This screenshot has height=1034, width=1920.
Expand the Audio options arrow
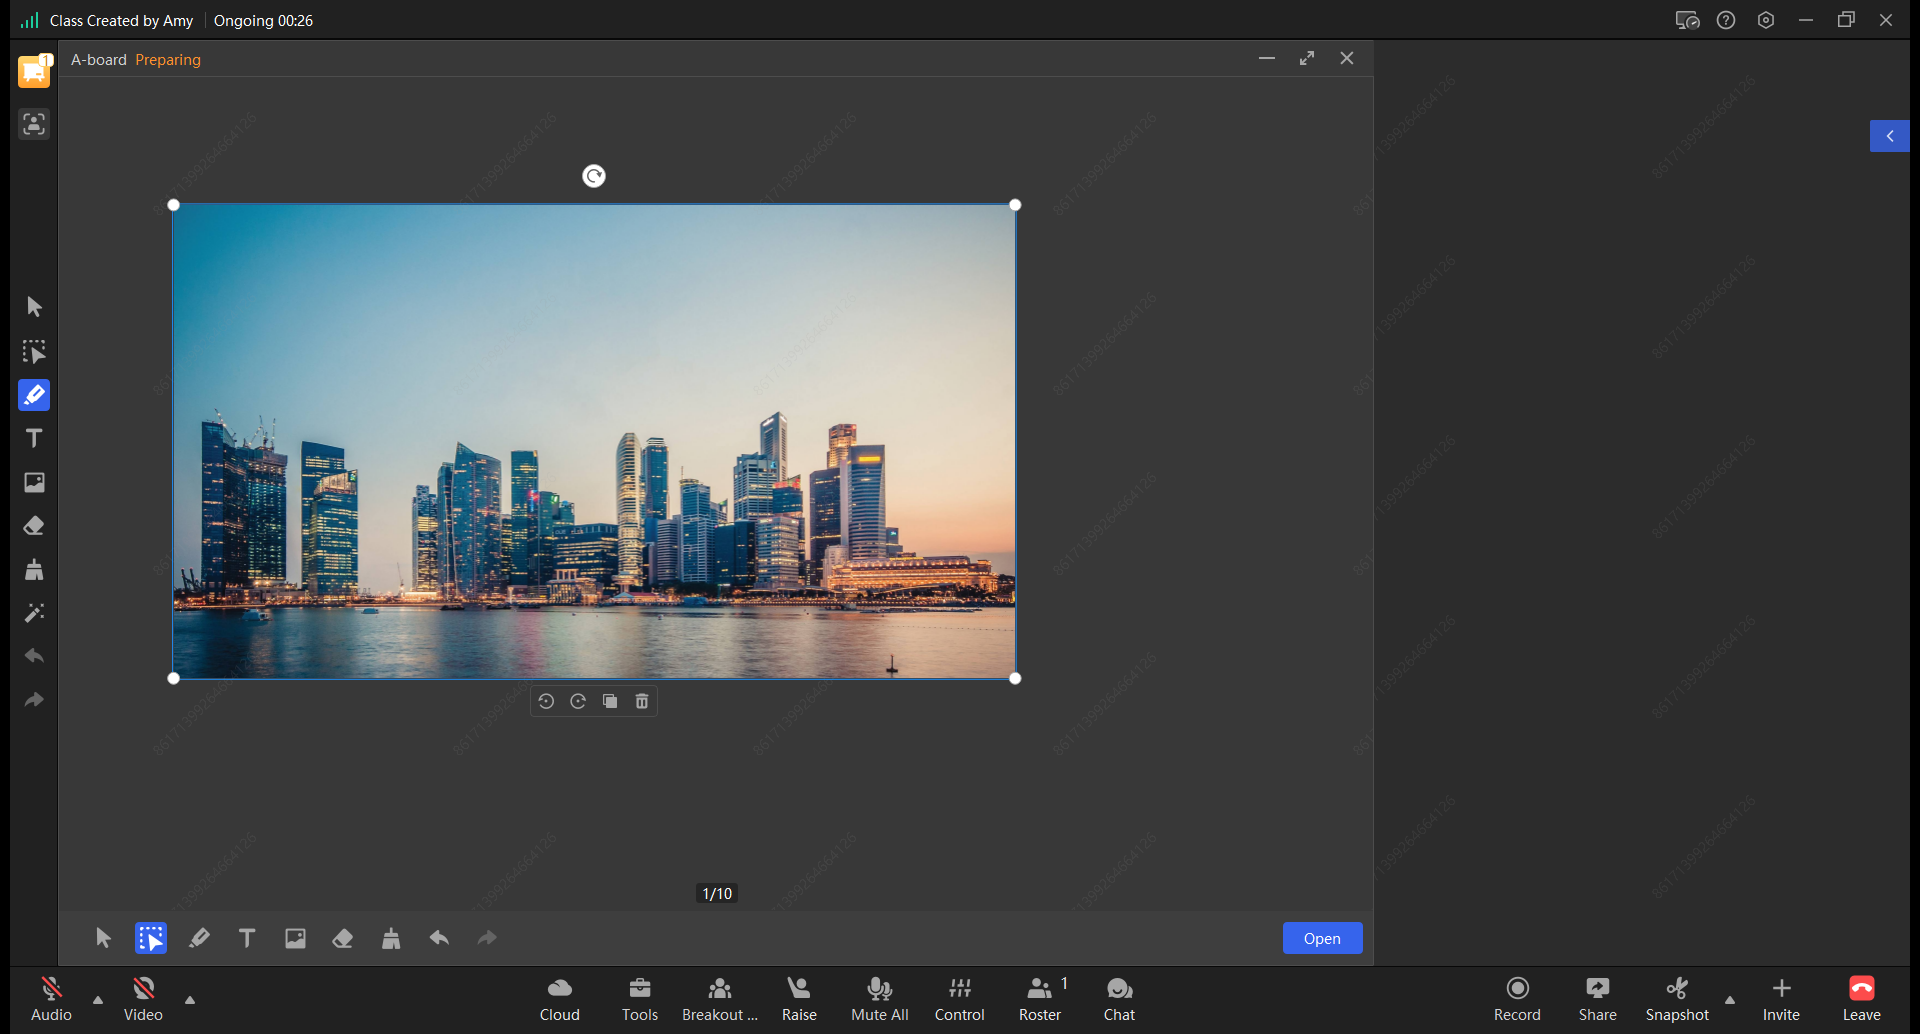[x=98, y=1000]
